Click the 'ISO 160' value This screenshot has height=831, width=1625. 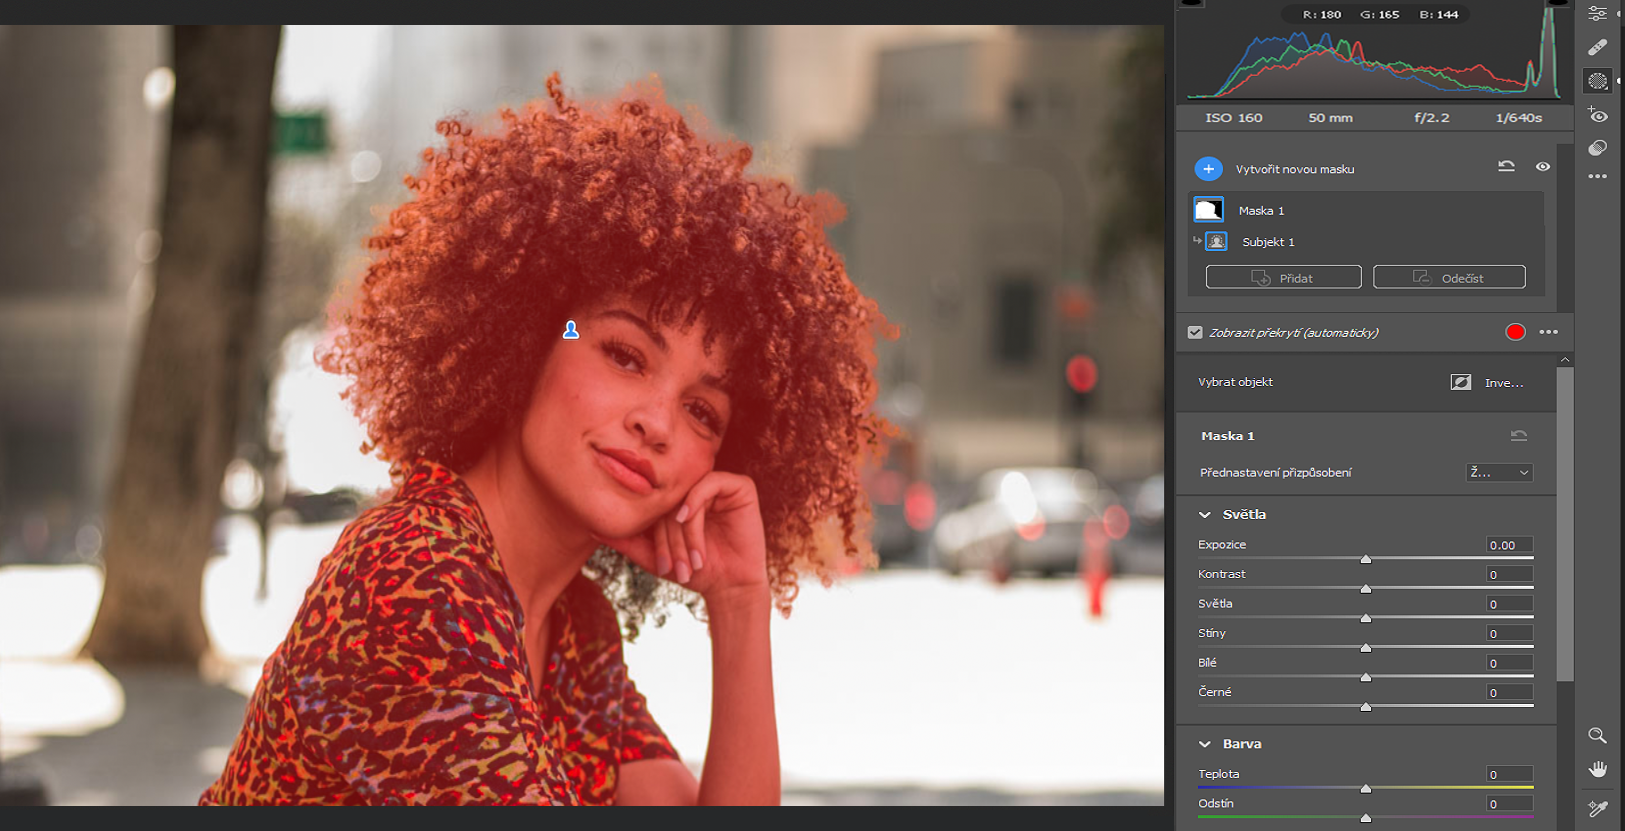coord(1234,118)
